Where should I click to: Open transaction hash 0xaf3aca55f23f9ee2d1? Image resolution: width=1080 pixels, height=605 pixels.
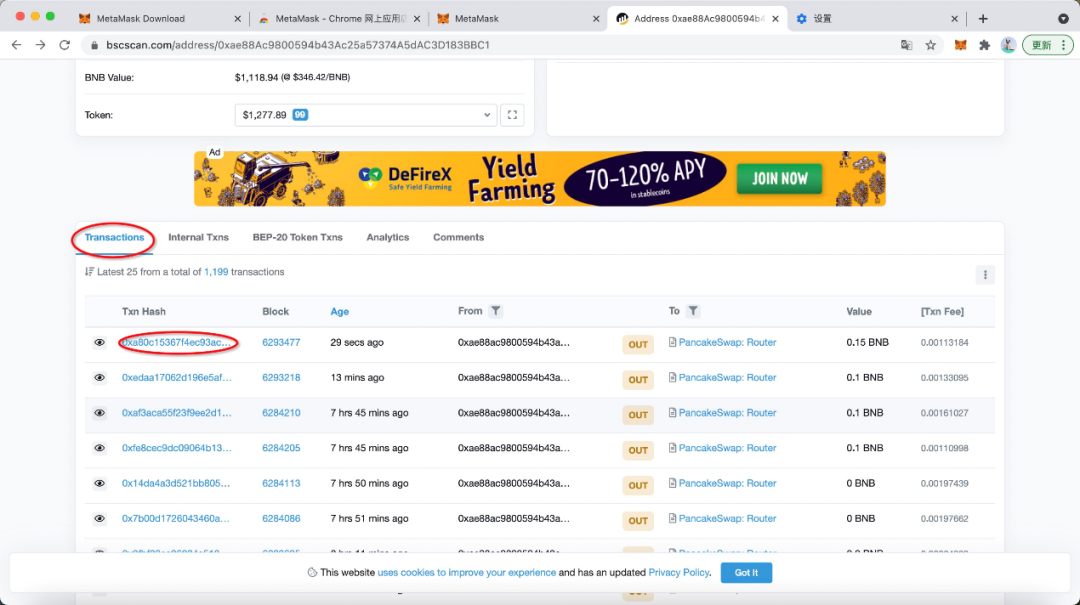[x=177, y=413]
